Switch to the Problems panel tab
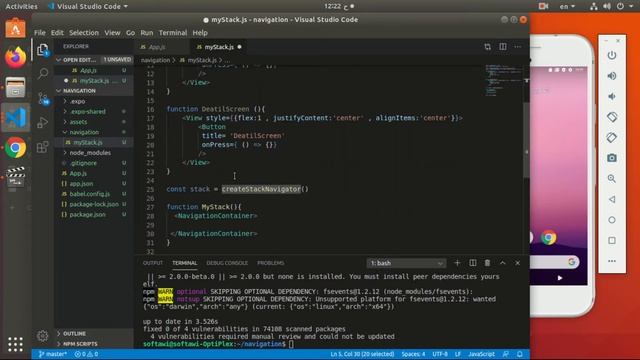This screenshot has height=360, width=640. point(271,263)
